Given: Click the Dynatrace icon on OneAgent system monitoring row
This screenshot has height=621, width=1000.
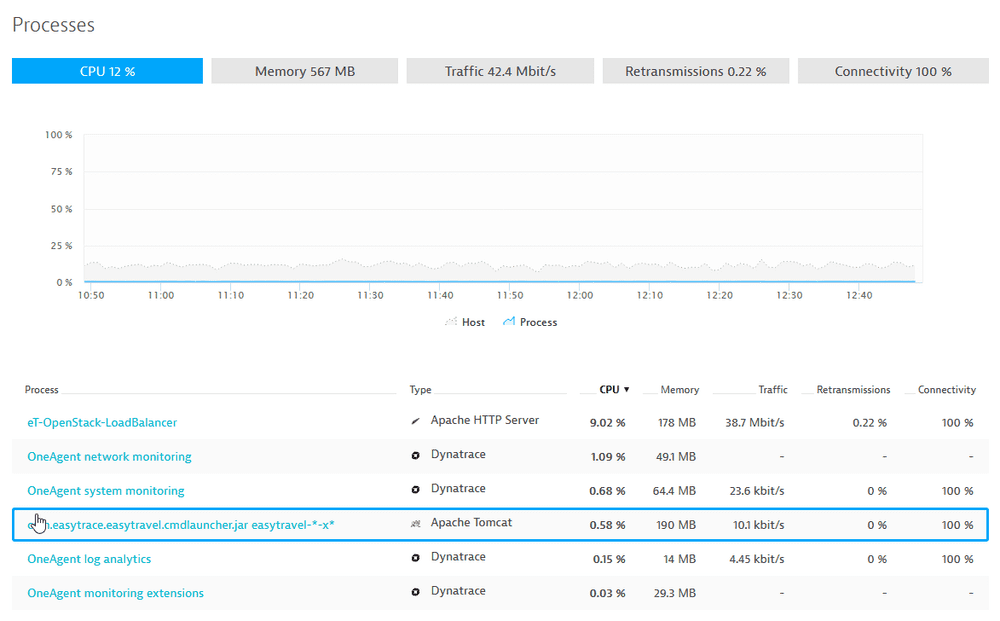Looking at the screenshot, I should [415, 489].
